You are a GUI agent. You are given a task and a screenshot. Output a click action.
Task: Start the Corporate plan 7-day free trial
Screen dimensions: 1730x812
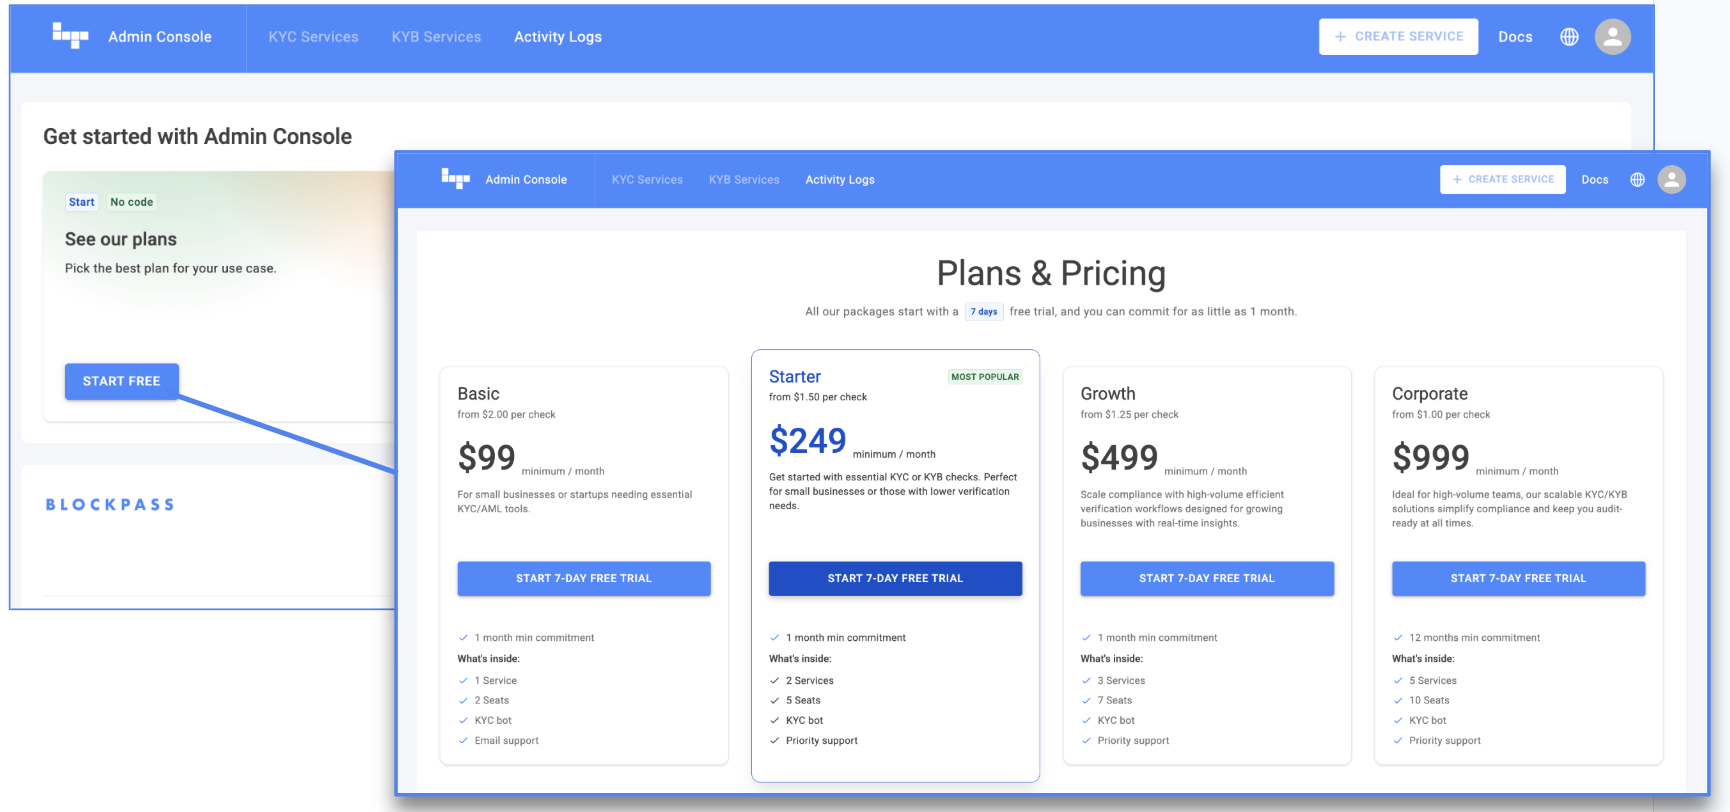coord(1518,578)
